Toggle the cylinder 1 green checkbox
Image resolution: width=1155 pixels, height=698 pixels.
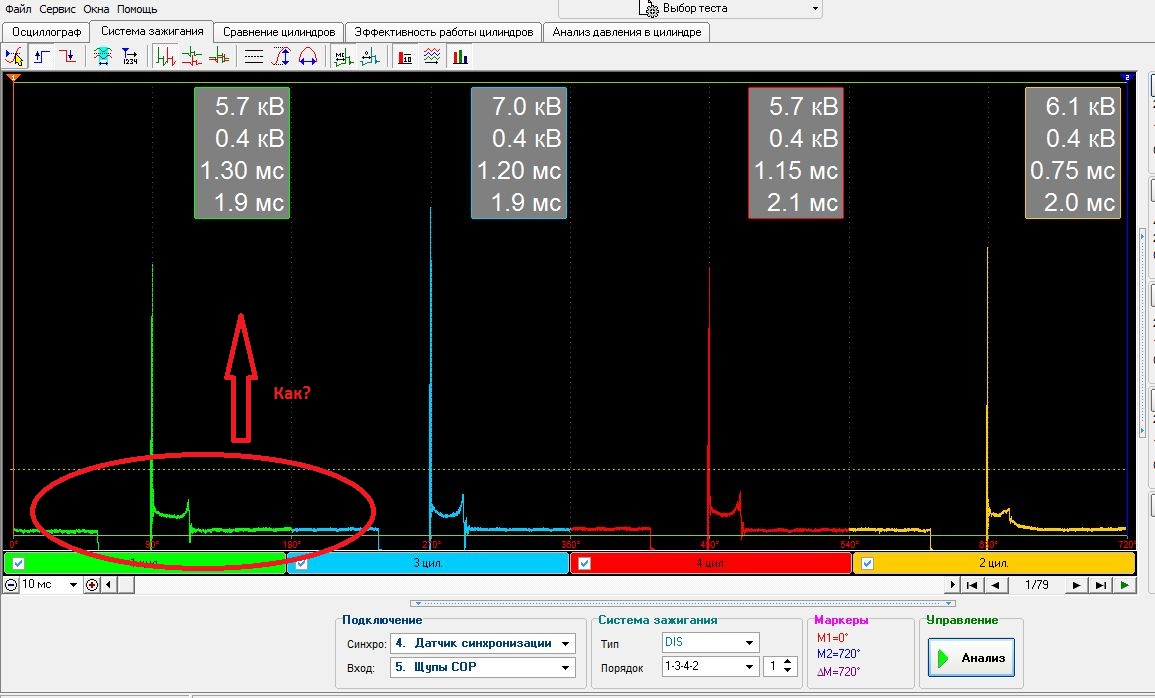18,563
